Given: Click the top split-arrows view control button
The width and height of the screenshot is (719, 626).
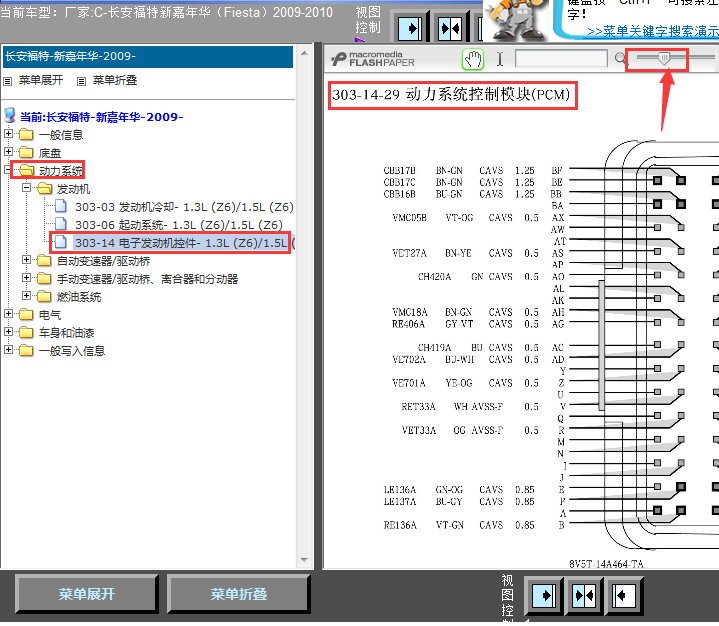Looking at the screenshot, I should pyautogui.click(x=450, y=29).
